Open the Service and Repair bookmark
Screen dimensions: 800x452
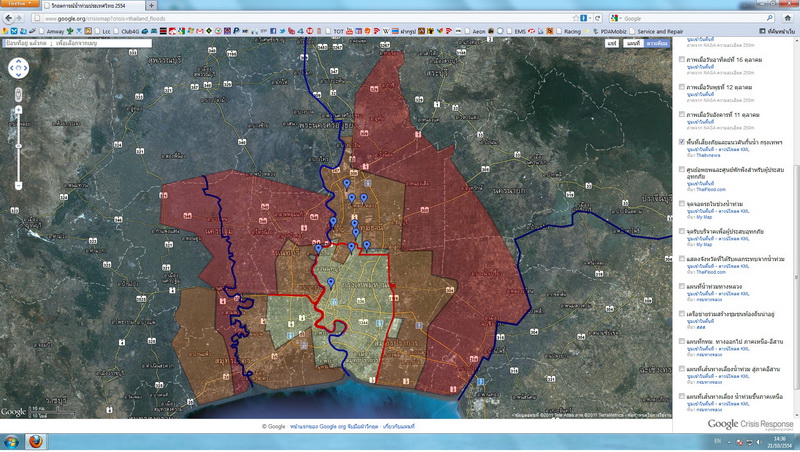pyautogui.click(x=656, y=31)
